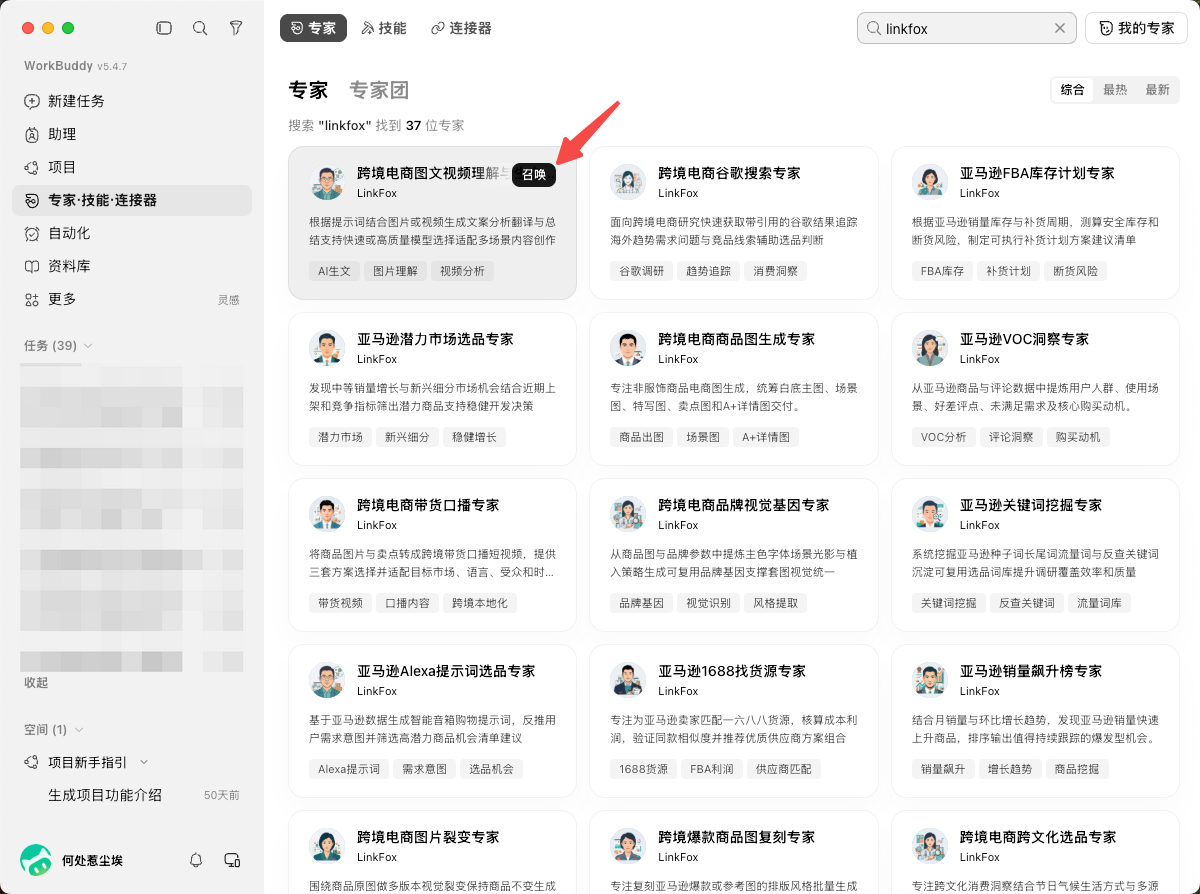Click the Alexa提示词 tag
Viewport: 1200px width, 894px height.
pyautogui.click(x=349, y=769)
